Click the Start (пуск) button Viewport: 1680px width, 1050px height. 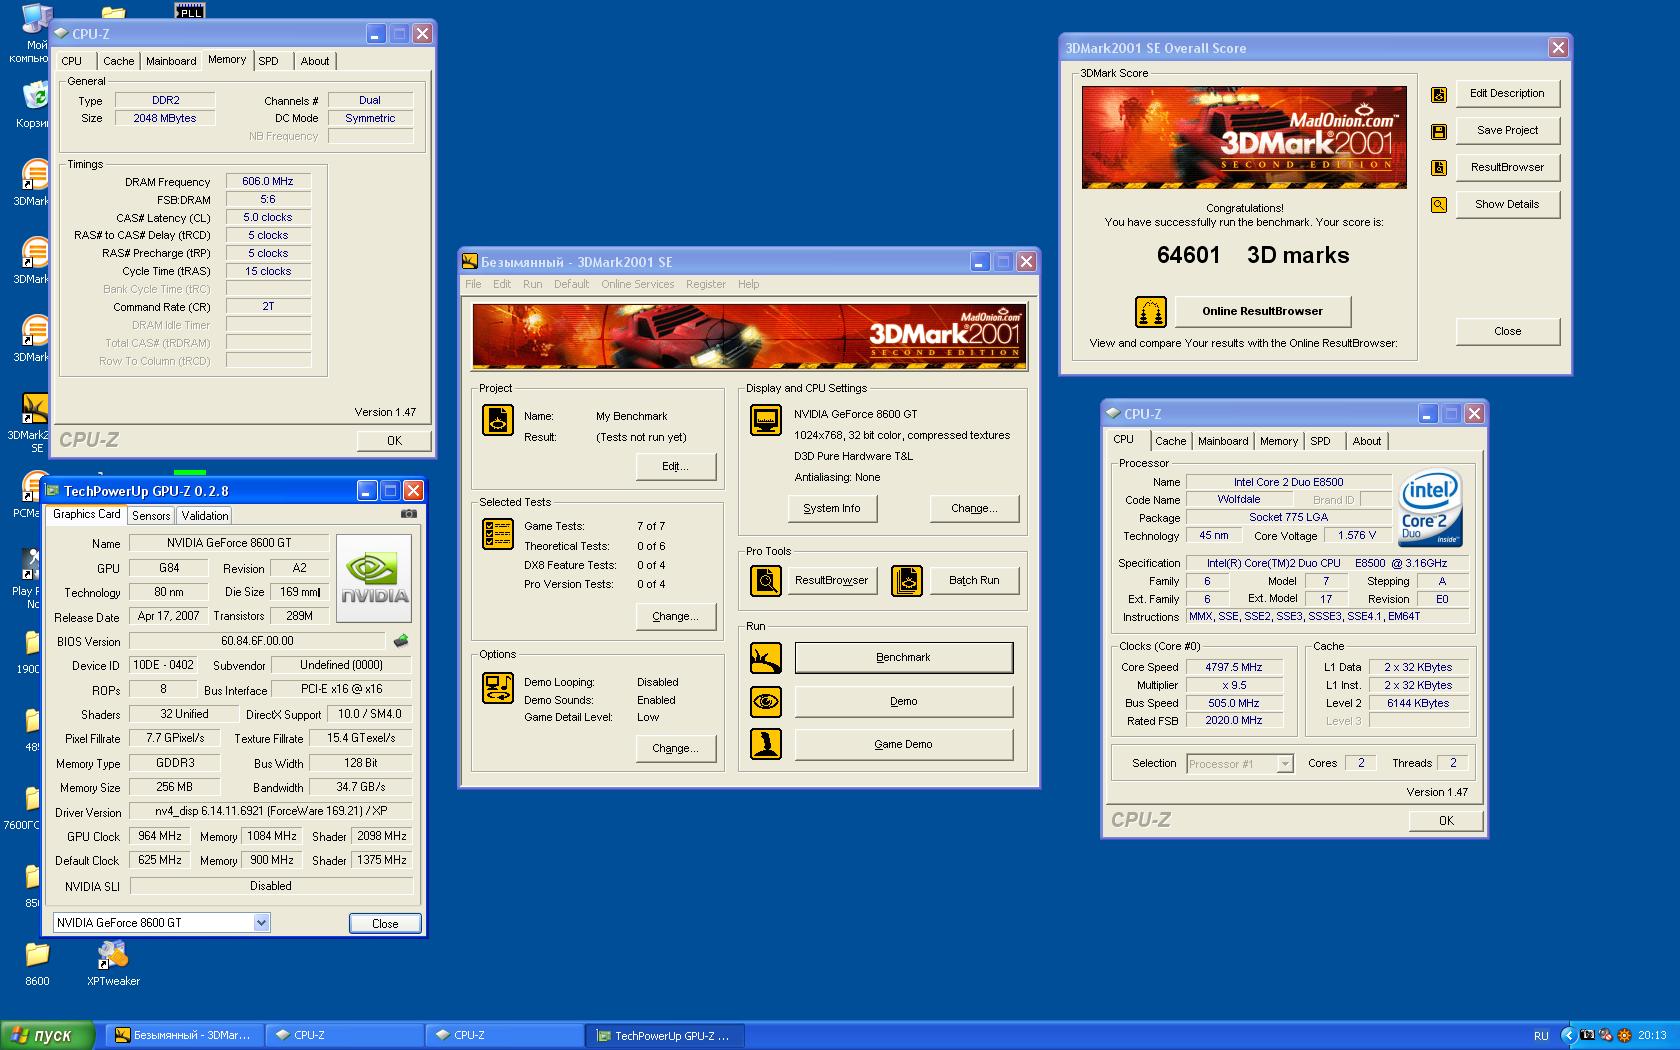(48, 1035)
